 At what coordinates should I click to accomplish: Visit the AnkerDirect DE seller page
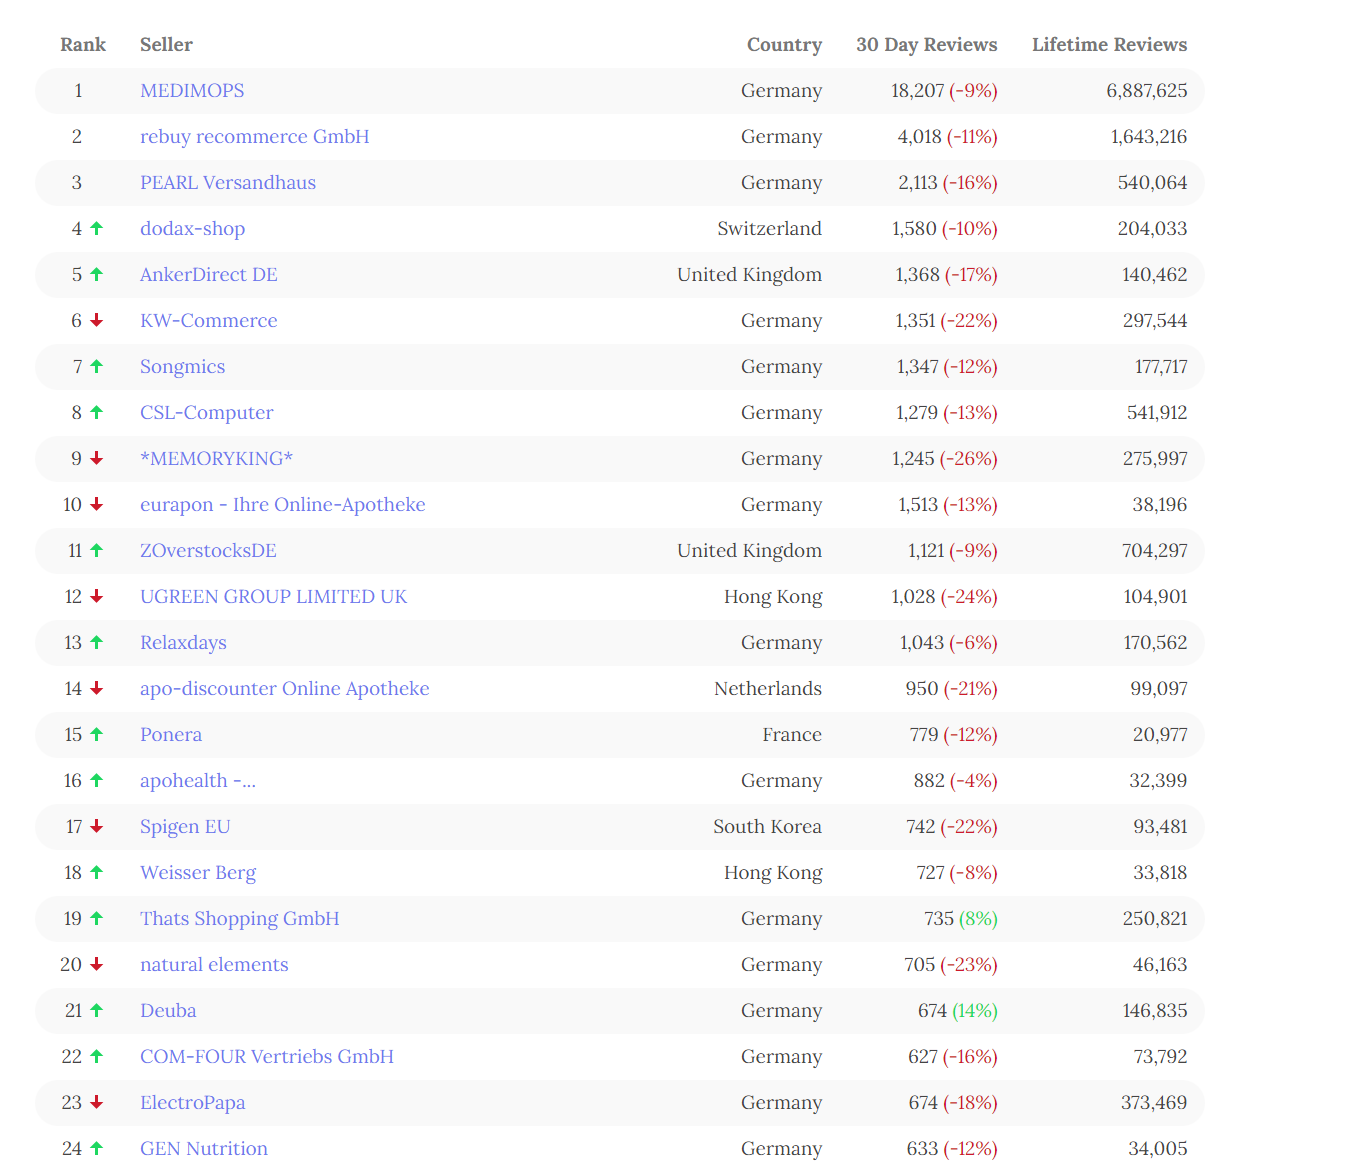click(x=209, y=275)
